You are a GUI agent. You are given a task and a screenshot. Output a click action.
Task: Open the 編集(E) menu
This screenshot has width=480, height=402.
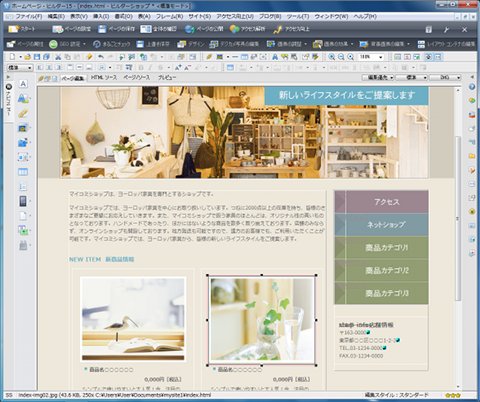coord(56,16)
